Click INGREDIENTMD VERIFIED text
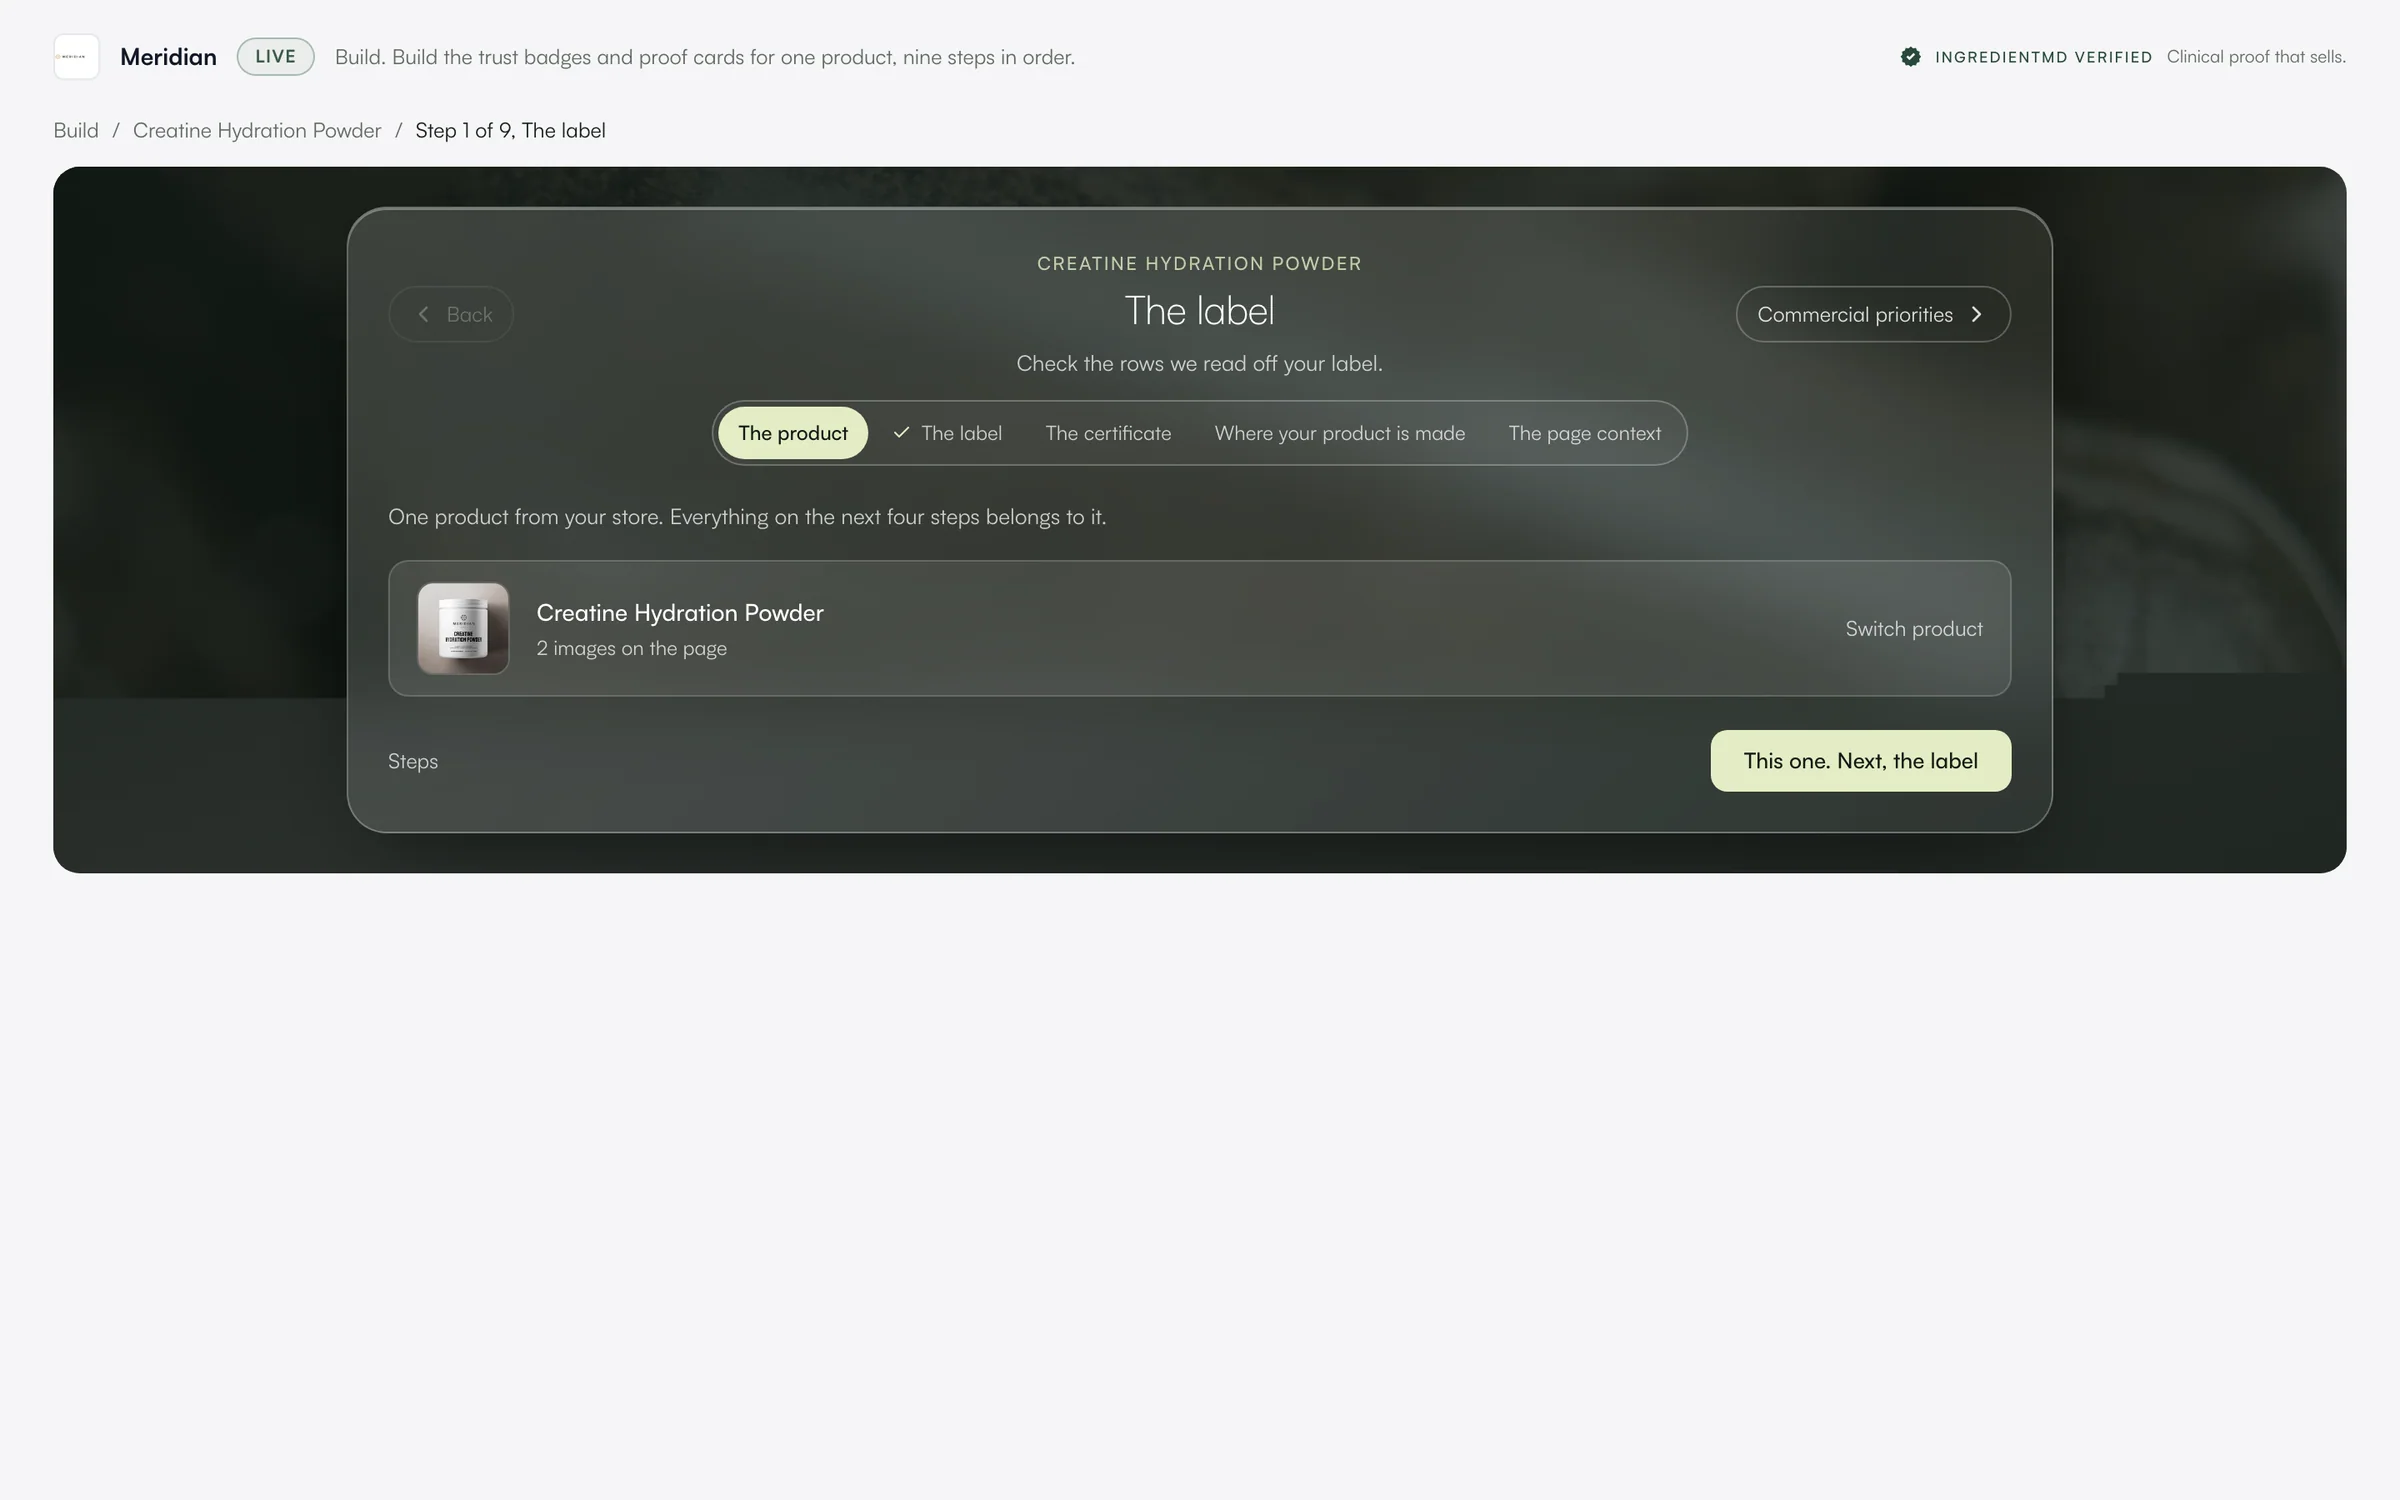The image size is (2400, 1500). tap(2044, 57)
